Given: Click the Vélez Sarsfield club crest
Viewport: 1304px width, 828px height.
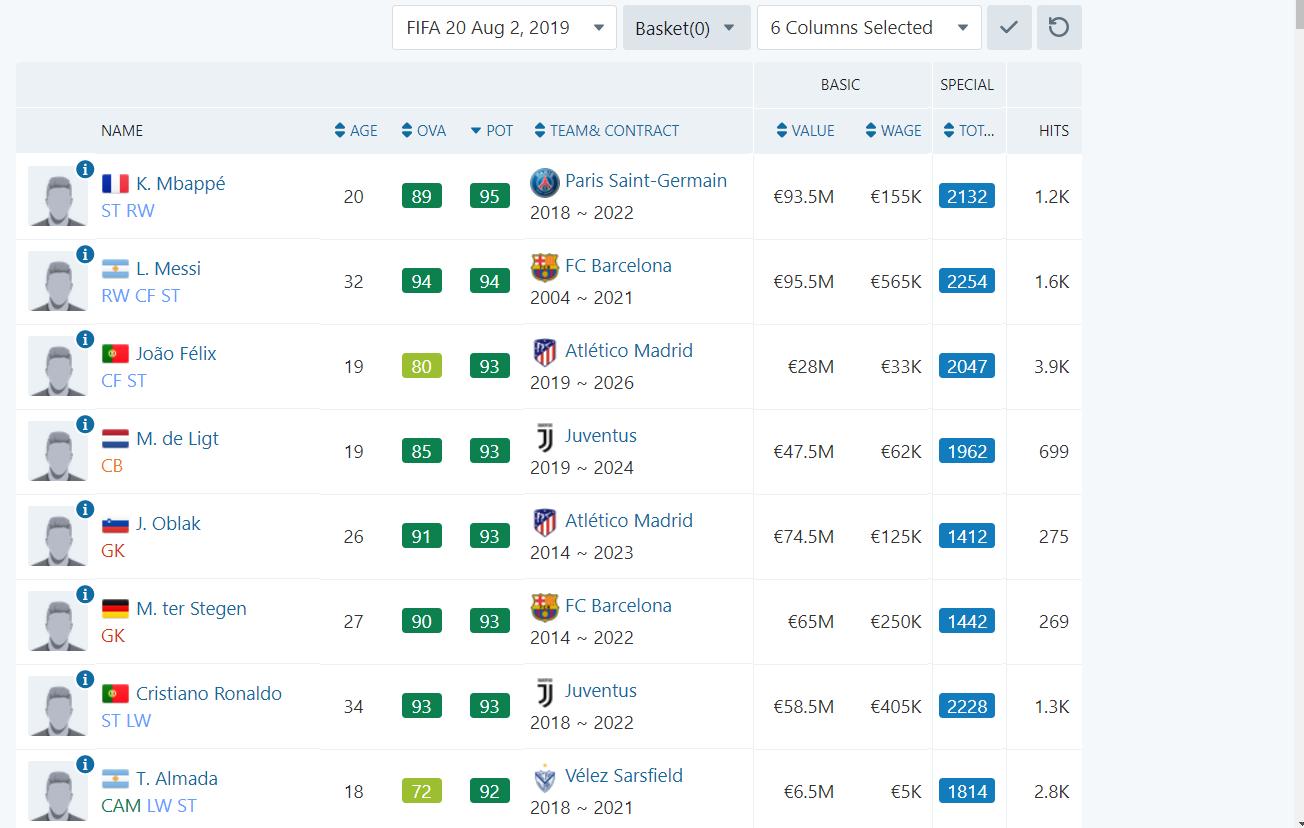Looking at the screenshot, I should coord(544,777).
